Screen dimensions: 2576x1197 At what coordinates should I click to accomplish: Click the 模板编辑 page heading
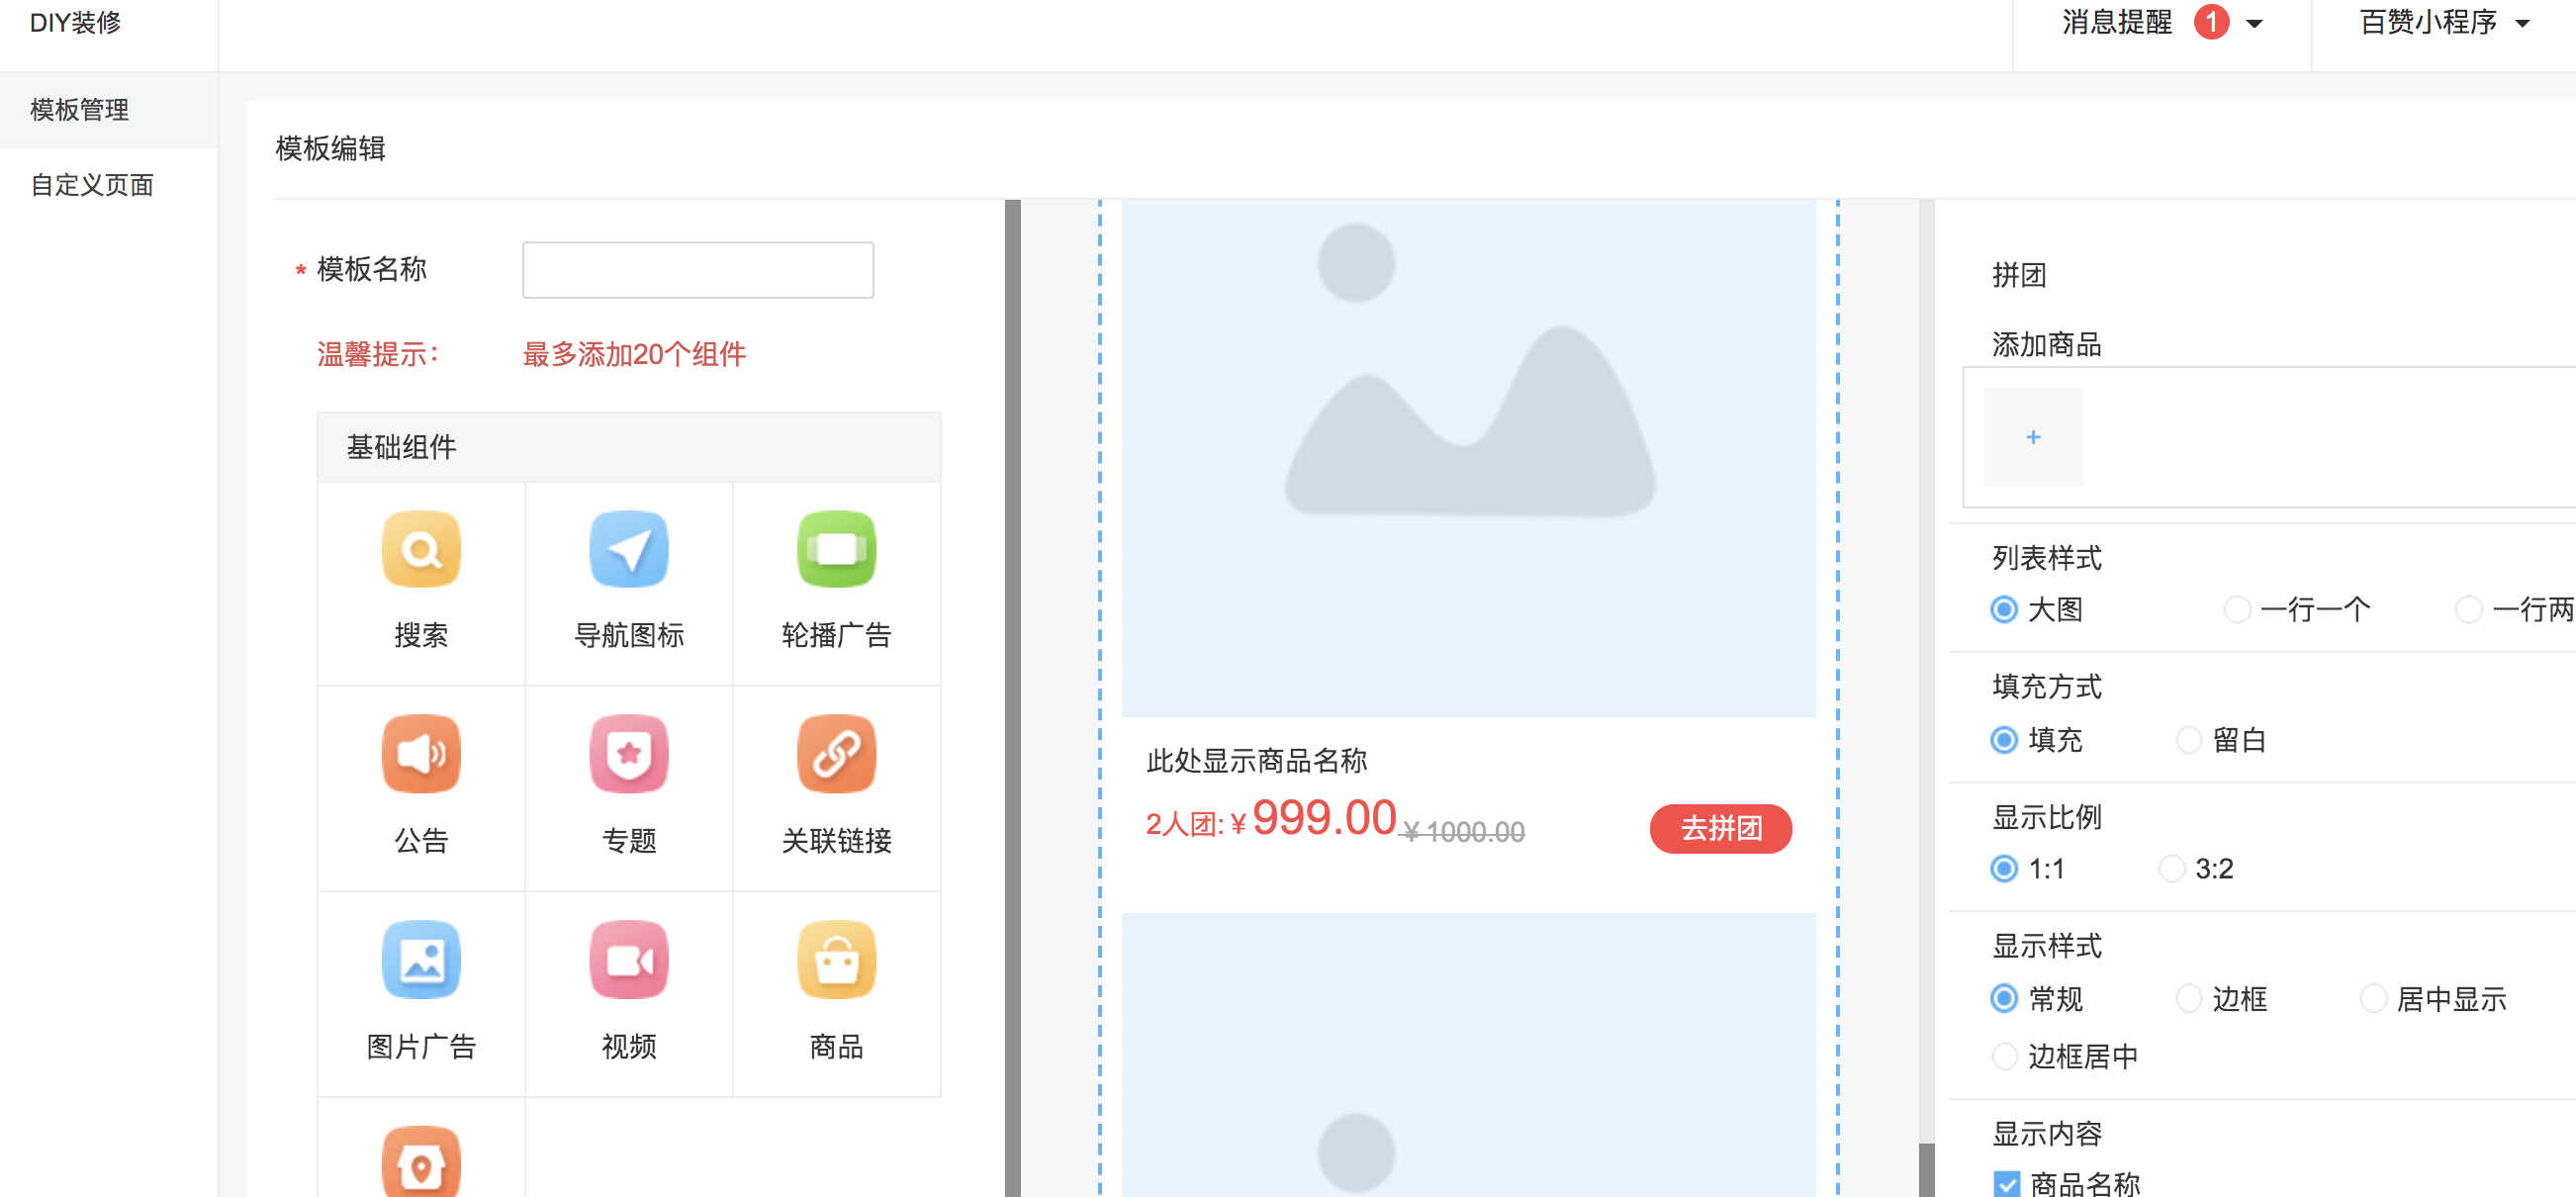tap(330, 149)
